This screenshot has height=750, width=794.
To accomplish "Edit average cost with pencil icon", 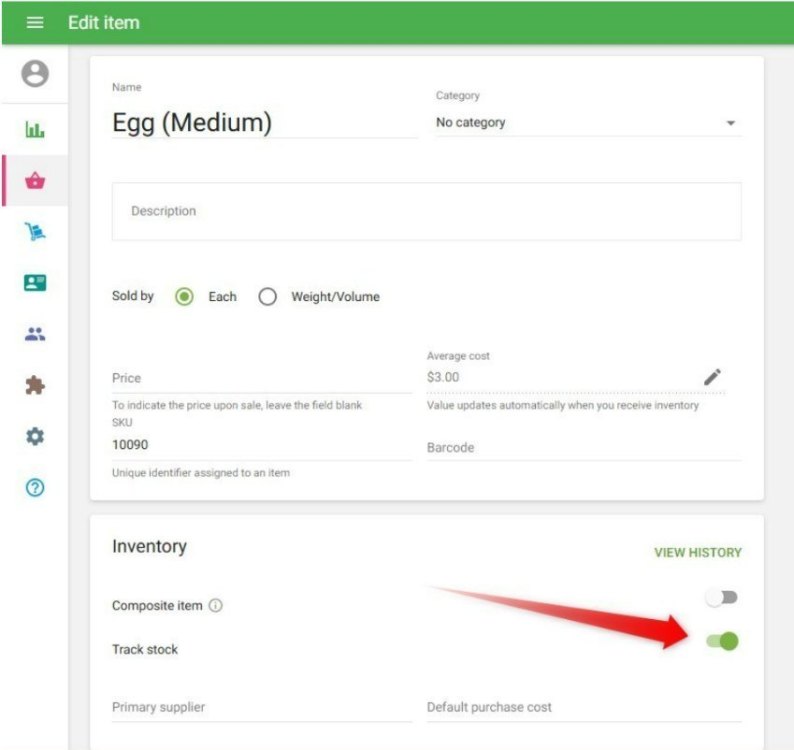I will point(712,377).
